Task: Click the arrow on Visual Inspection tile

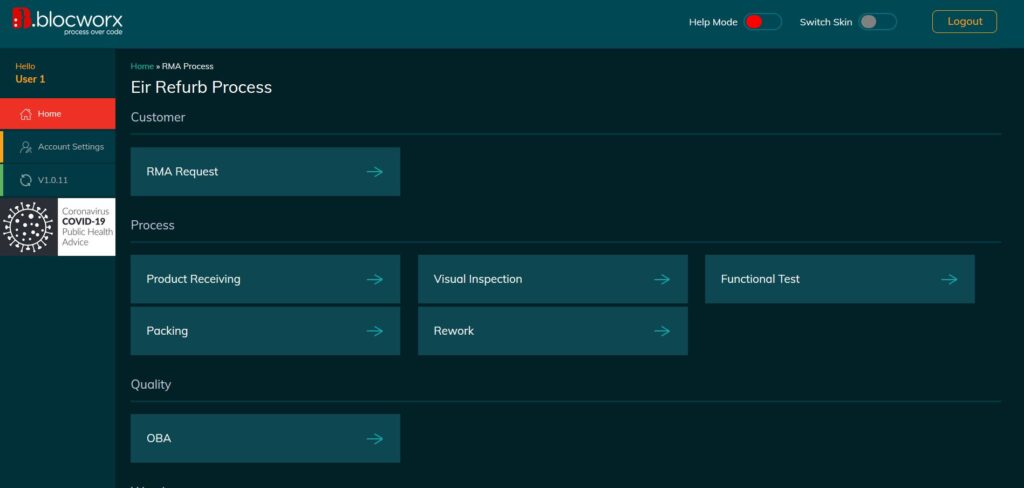Action: coord(662,279)
